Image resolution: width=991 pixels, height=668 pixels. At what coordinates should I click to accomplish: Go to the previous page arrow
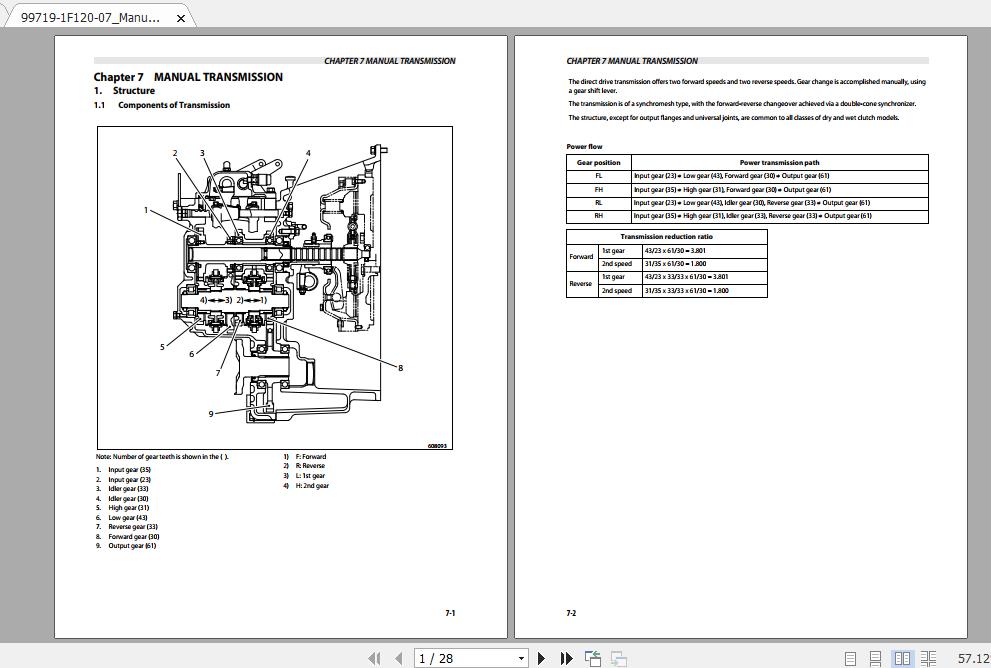coord(399,658)
